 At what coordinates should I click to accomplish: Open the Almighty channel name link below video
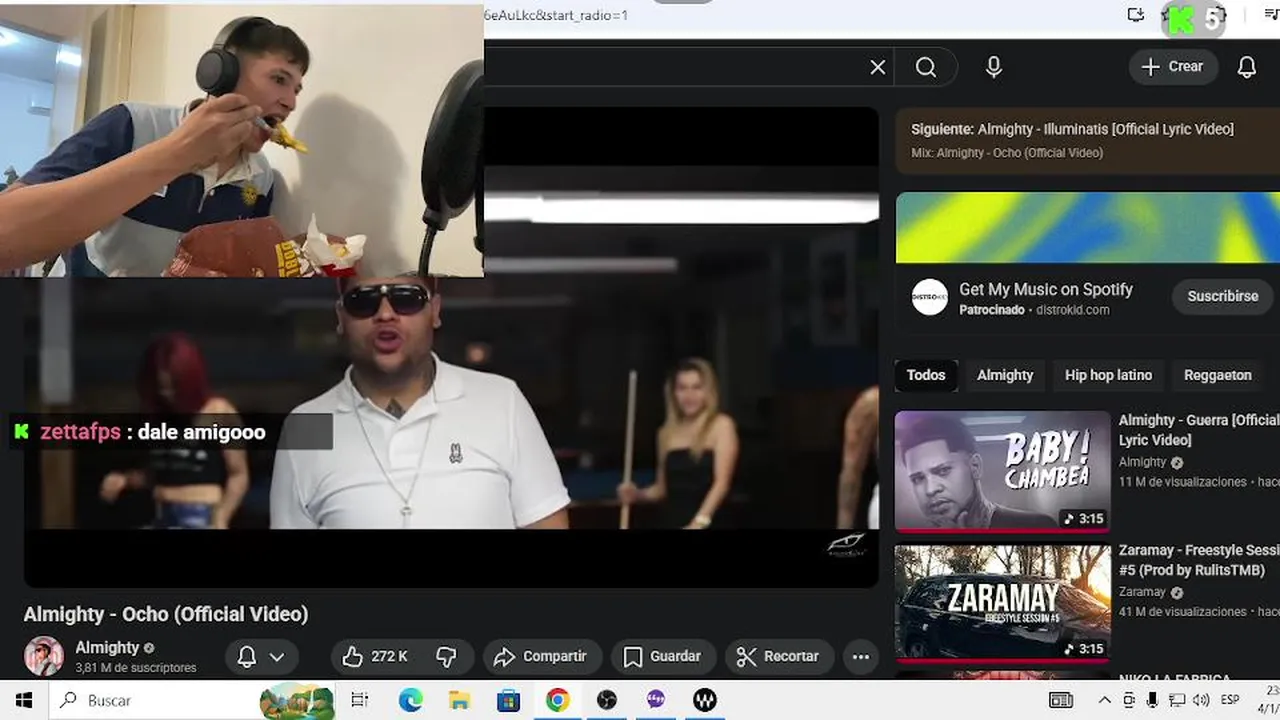(x=107, y=647)
